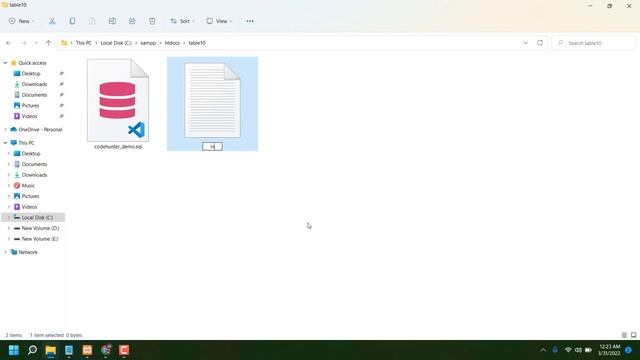Open recent locations dropdown arrow
Image resolution: width=640 pixels, height=360 pixels.
tap(36, 43)
